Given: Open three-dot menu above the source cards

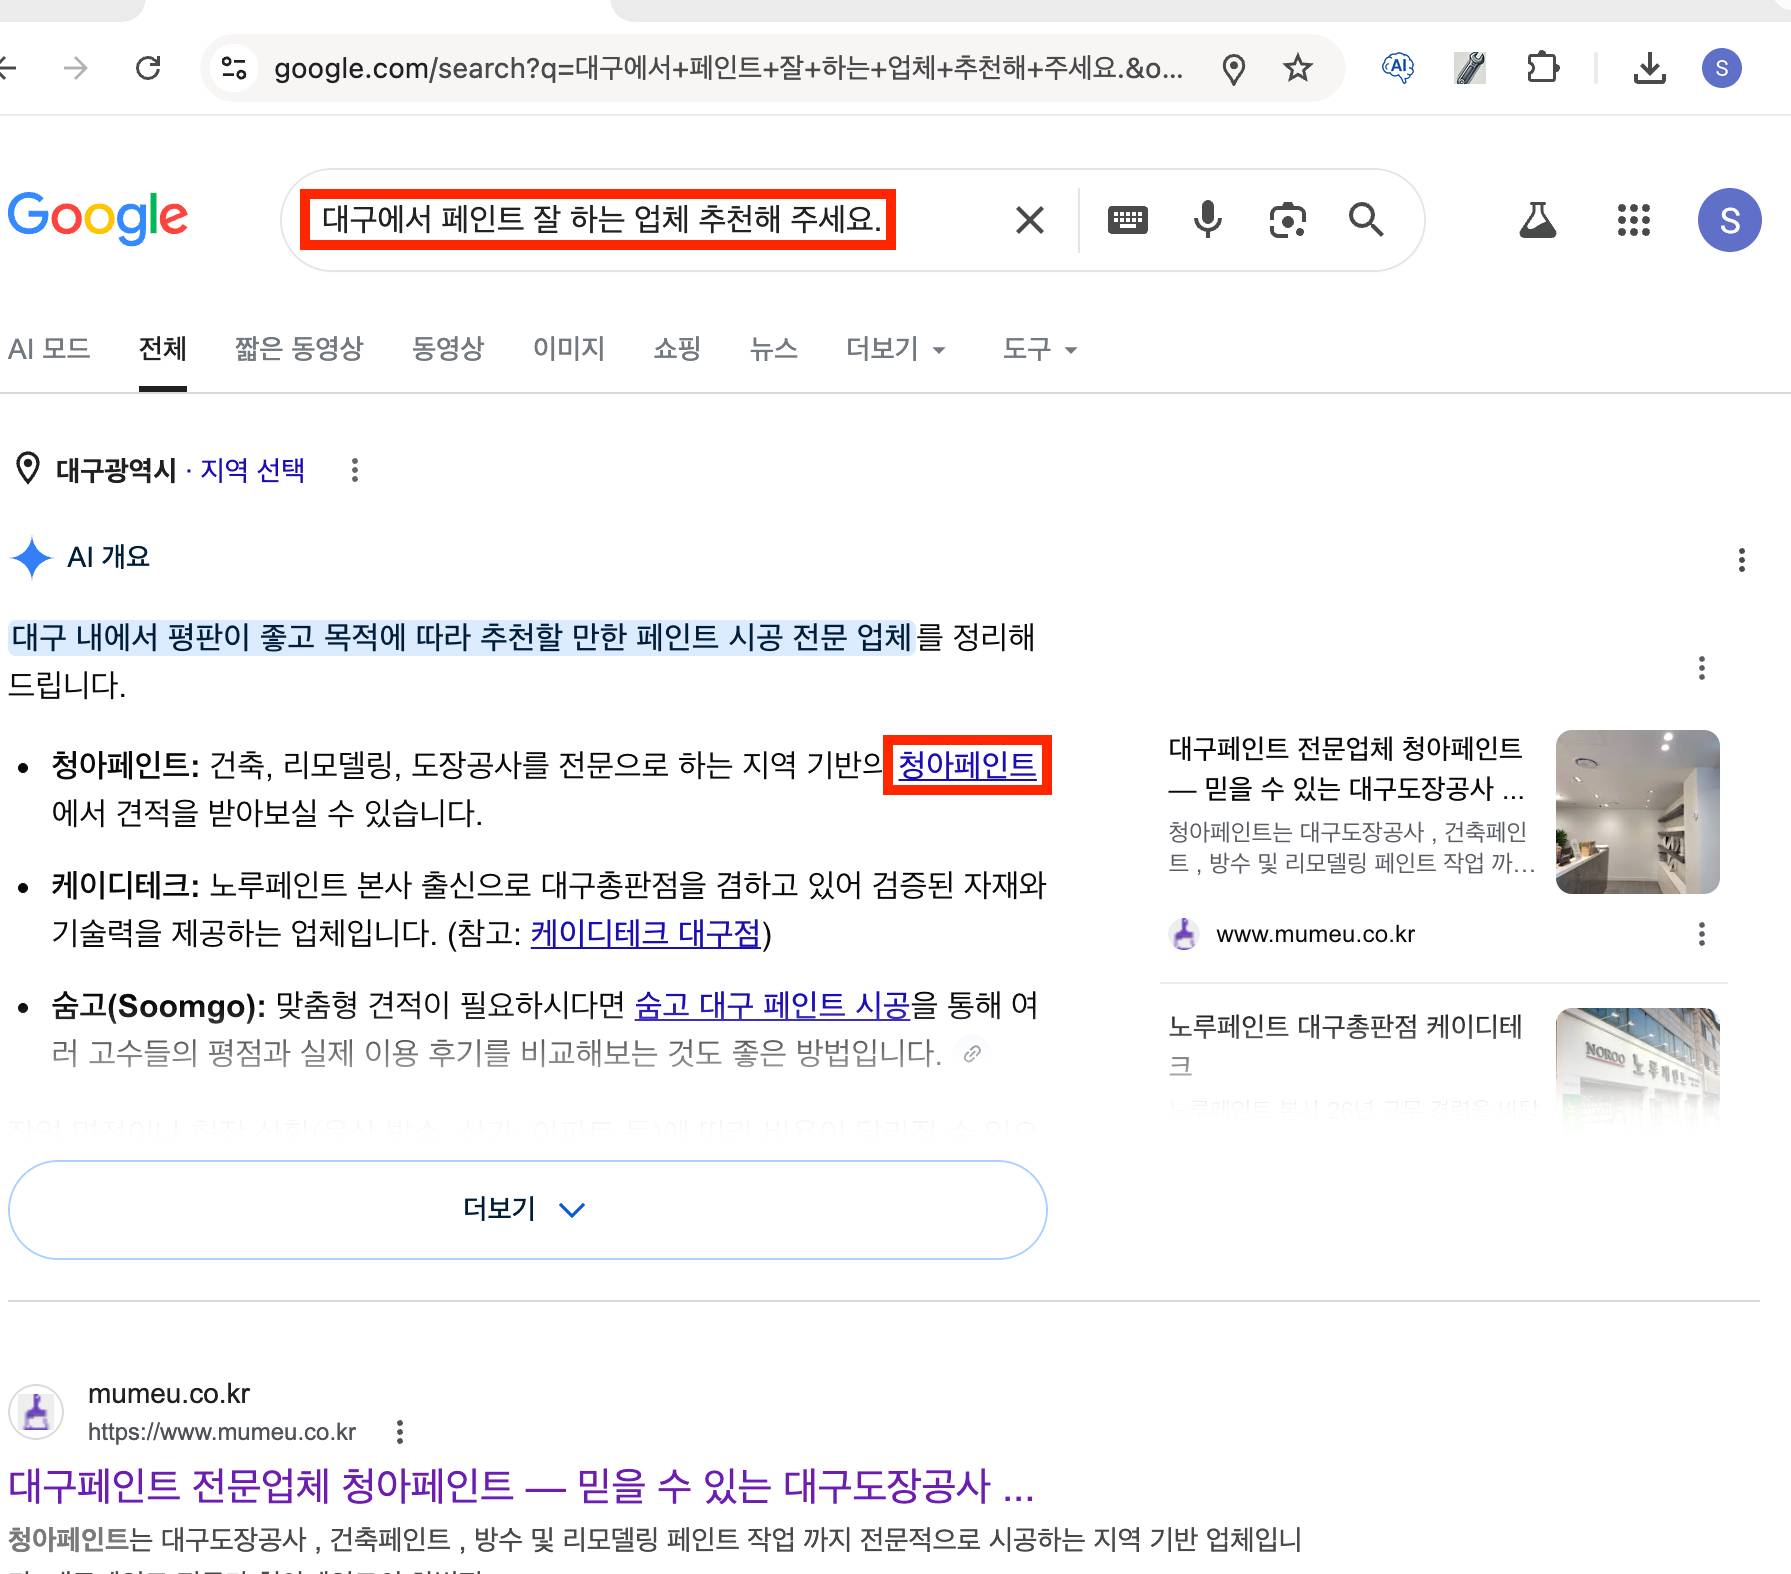Looking at the screenshot, I should [x=1701, y=668].
